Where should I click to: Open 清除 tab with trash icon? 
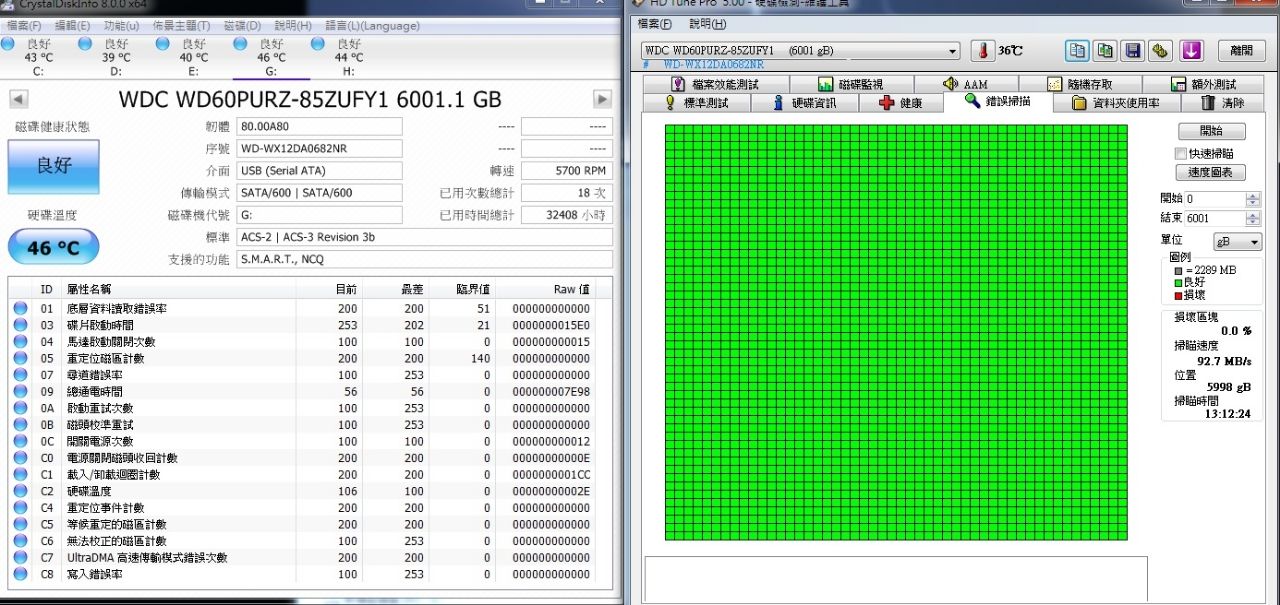[1221, 103]
